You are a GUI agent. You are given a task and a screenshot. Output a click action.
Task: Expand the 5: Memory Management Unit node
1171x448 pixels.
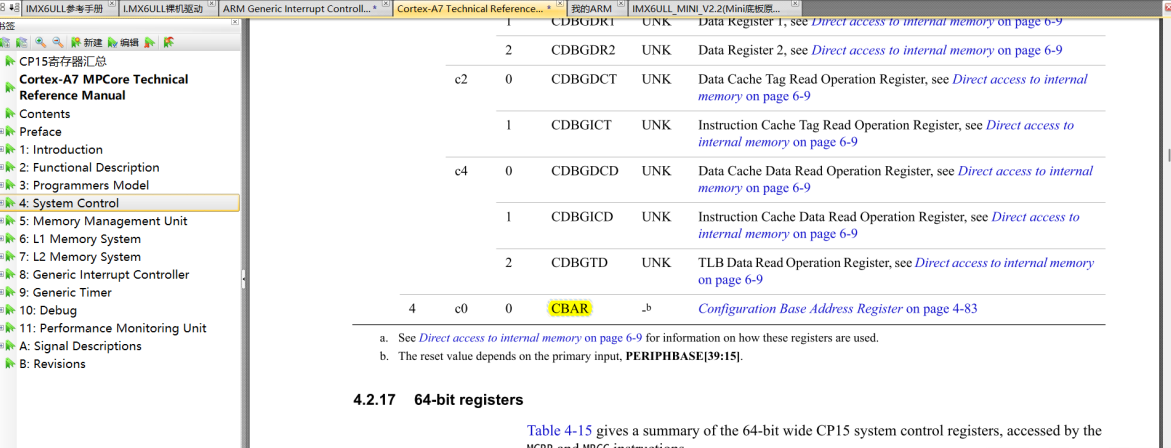2,221
